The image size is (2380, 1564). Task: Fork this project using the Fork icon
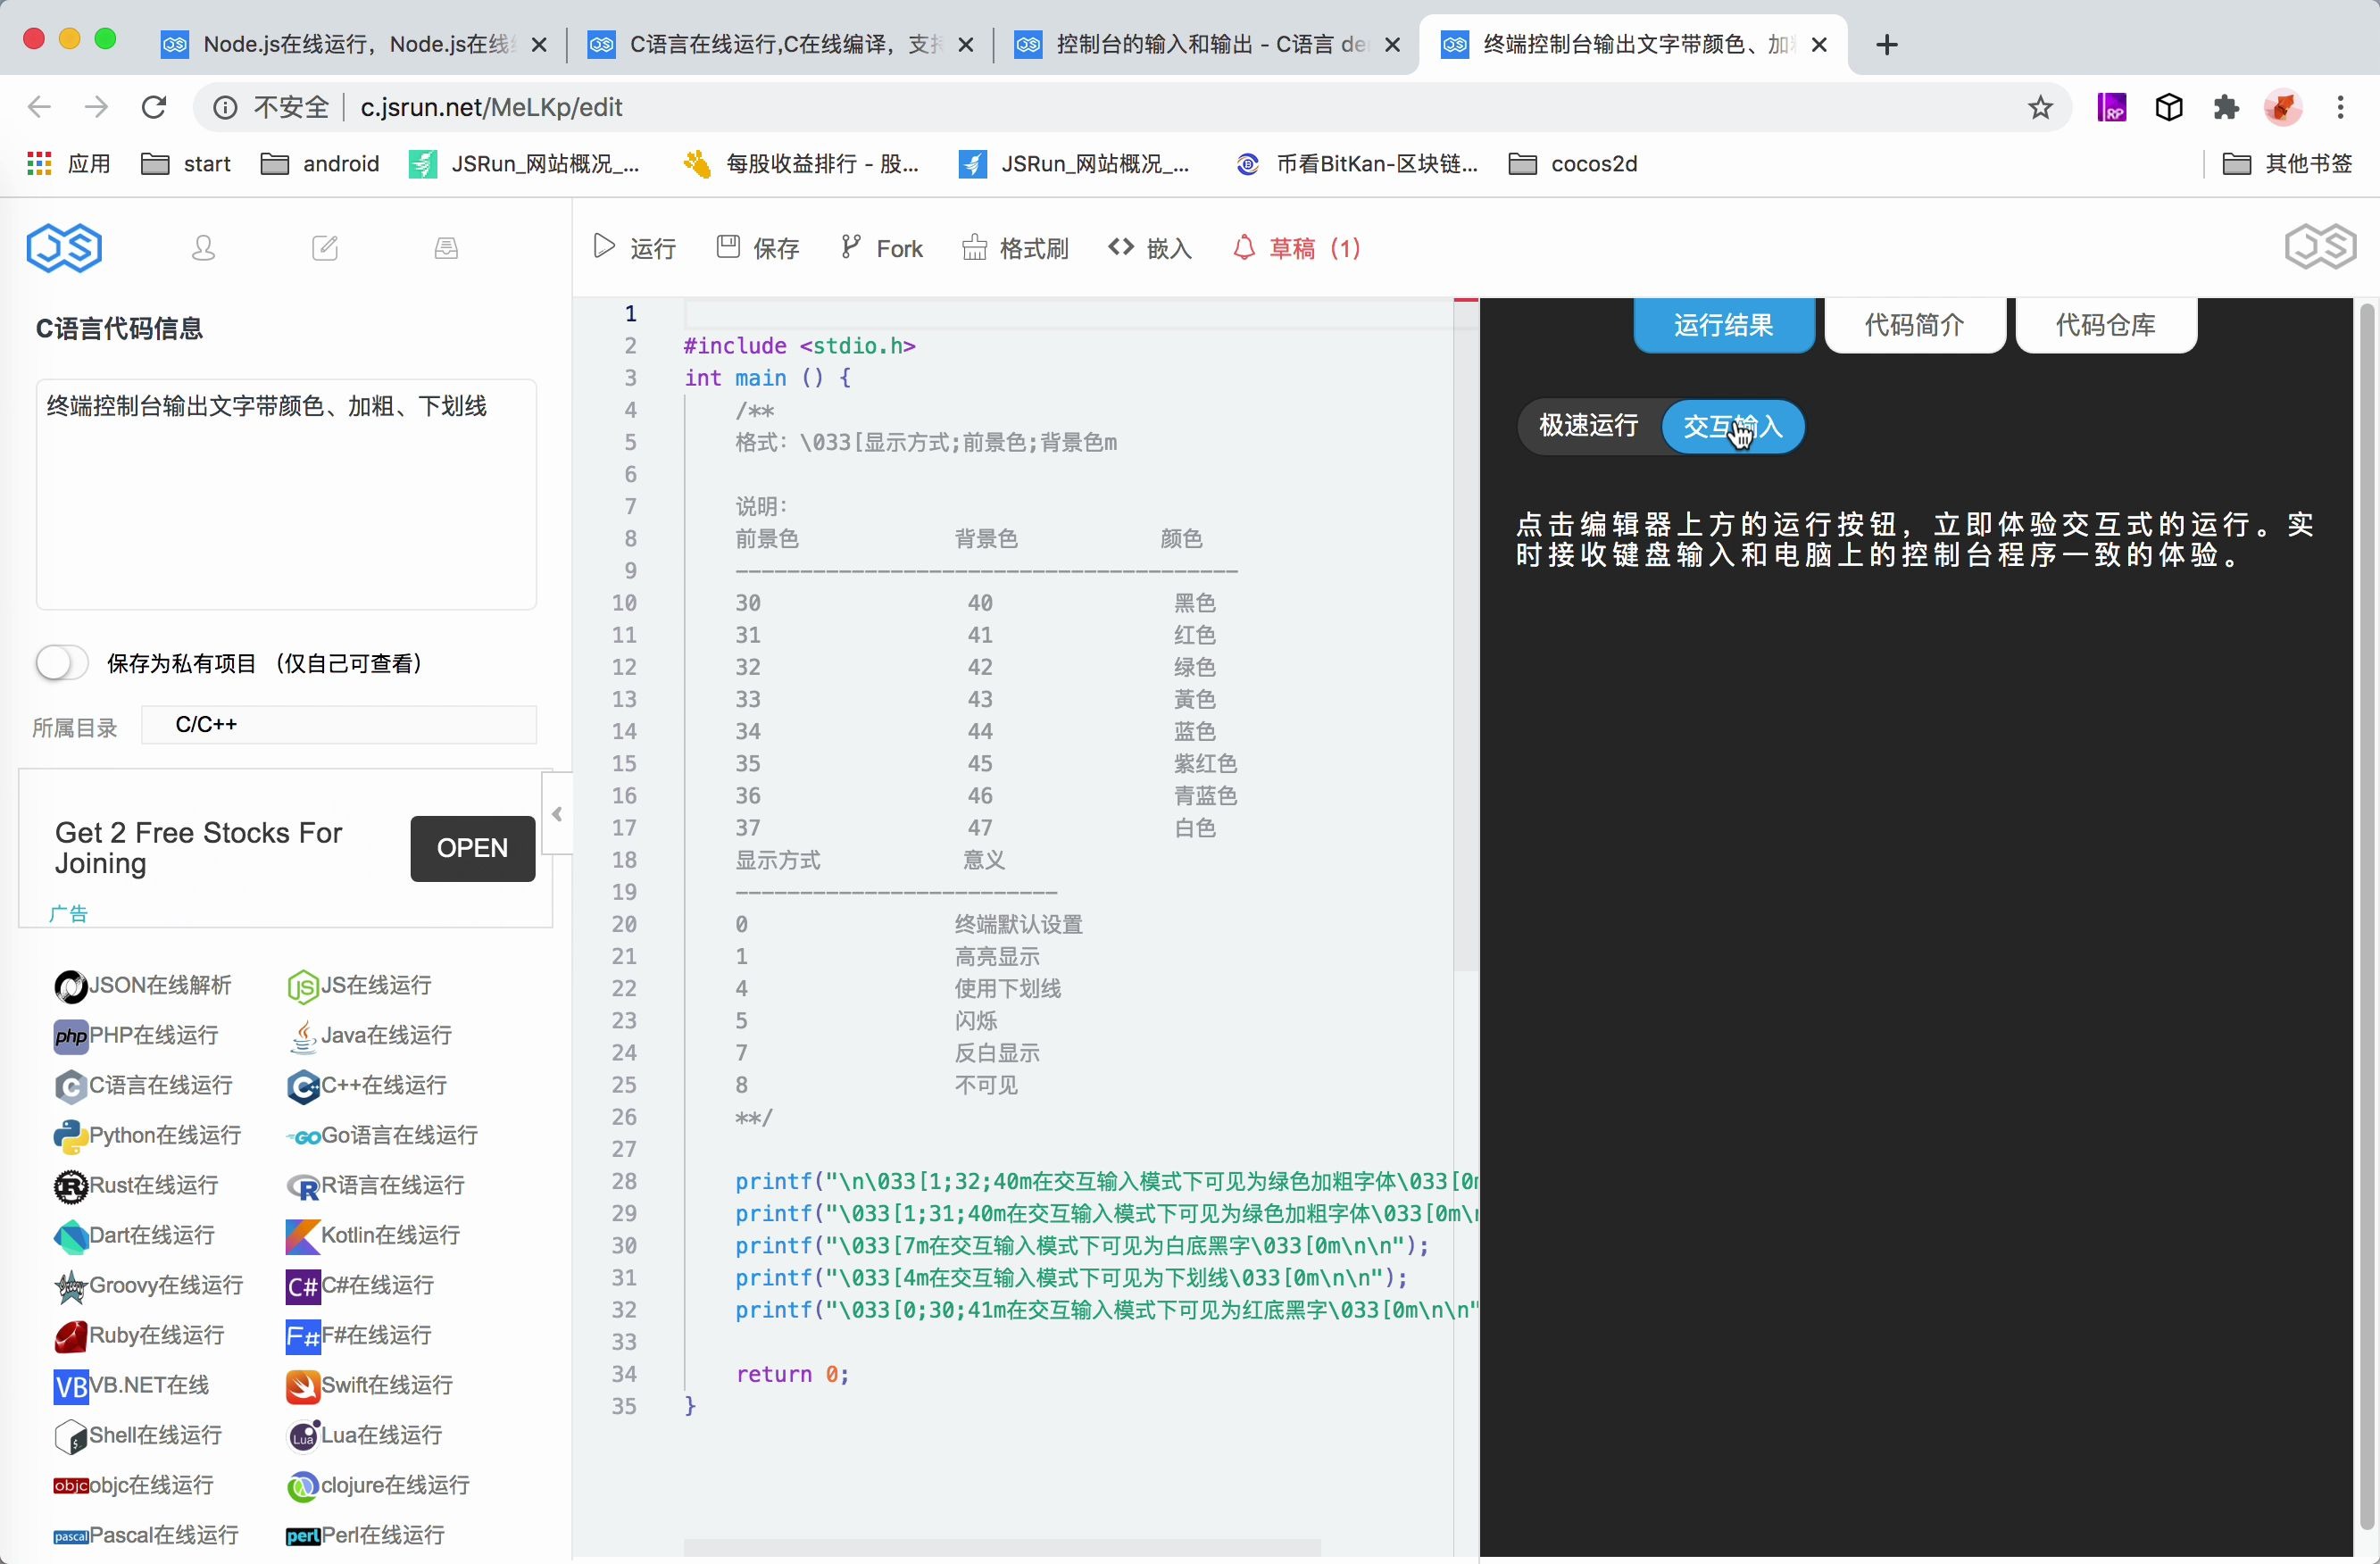coord(850,247)
